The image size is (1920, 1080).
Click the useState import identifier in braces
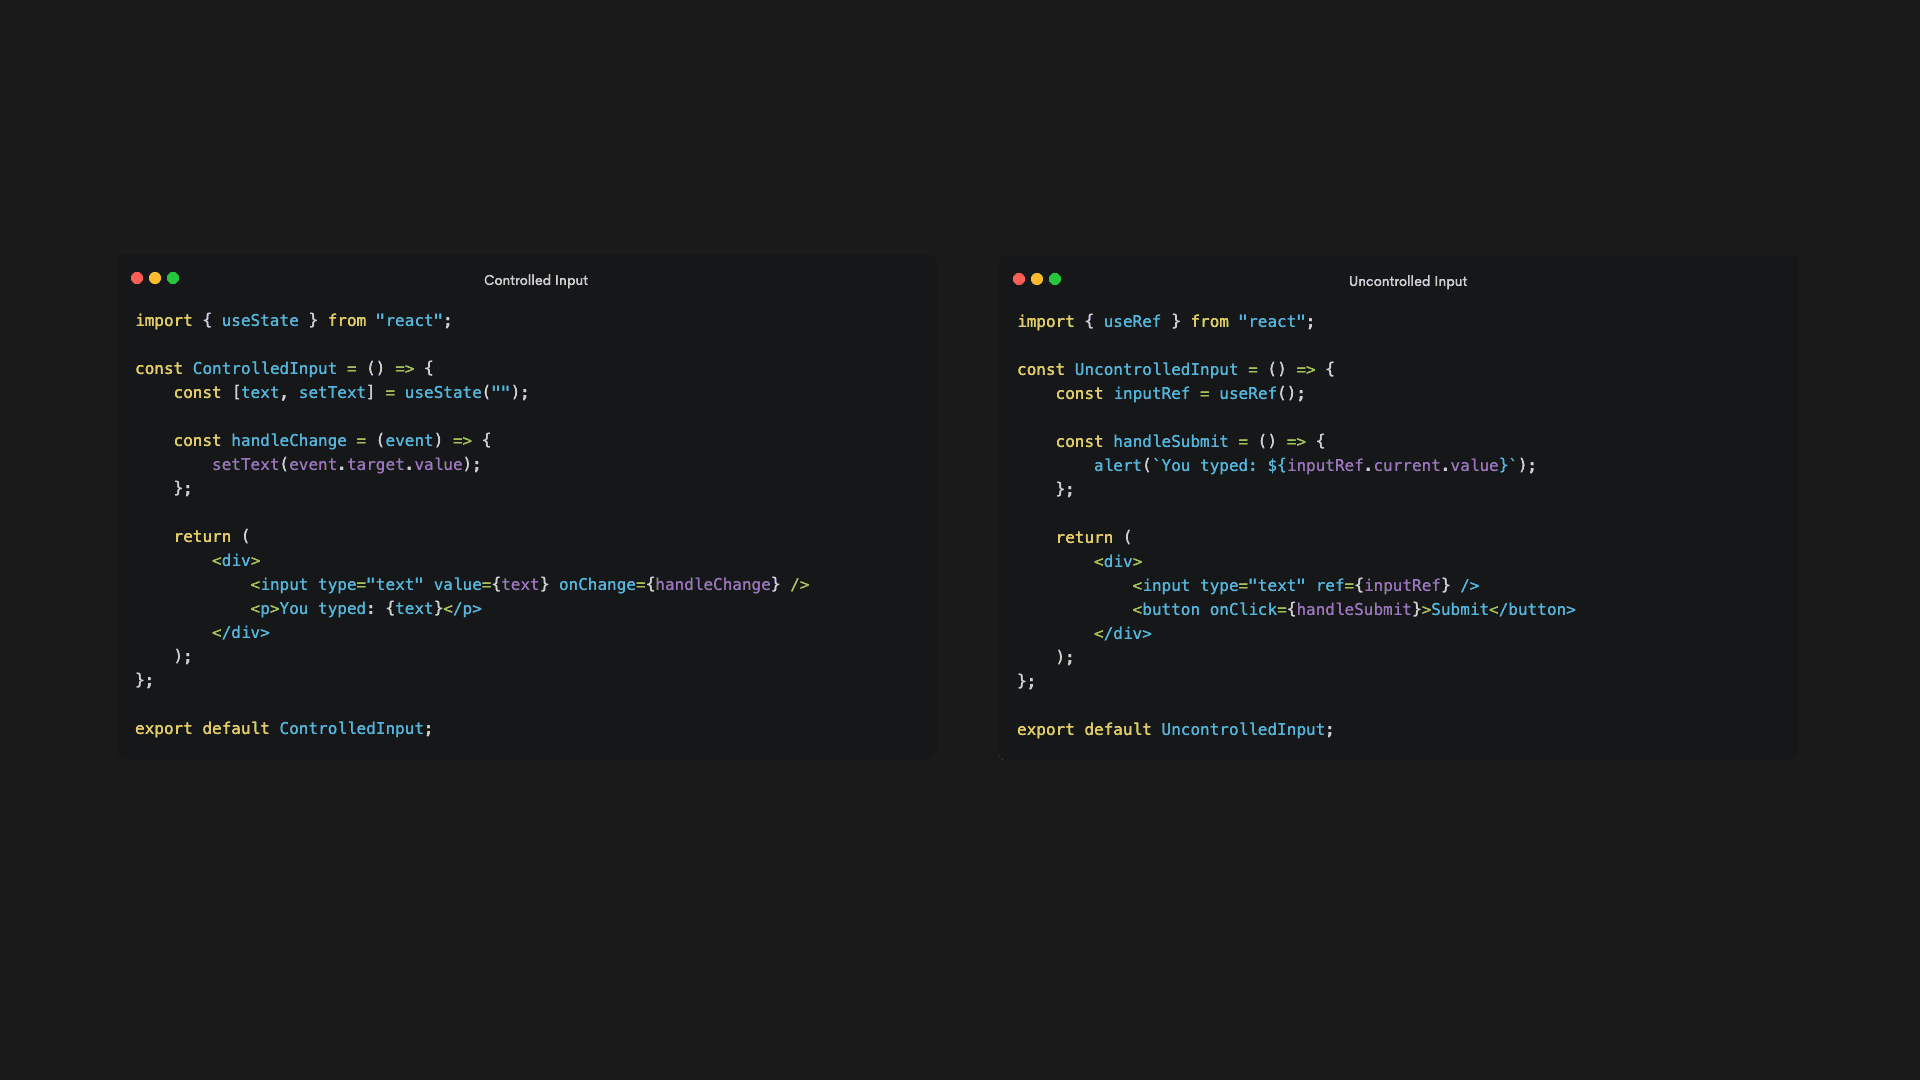tap(260, 320)
